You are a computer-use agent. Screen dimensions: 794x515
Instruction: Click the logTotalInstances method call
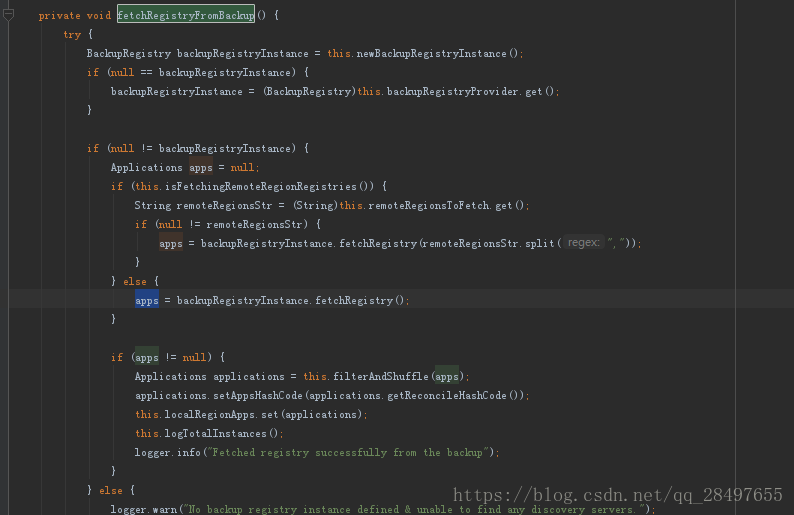(216, 434)
